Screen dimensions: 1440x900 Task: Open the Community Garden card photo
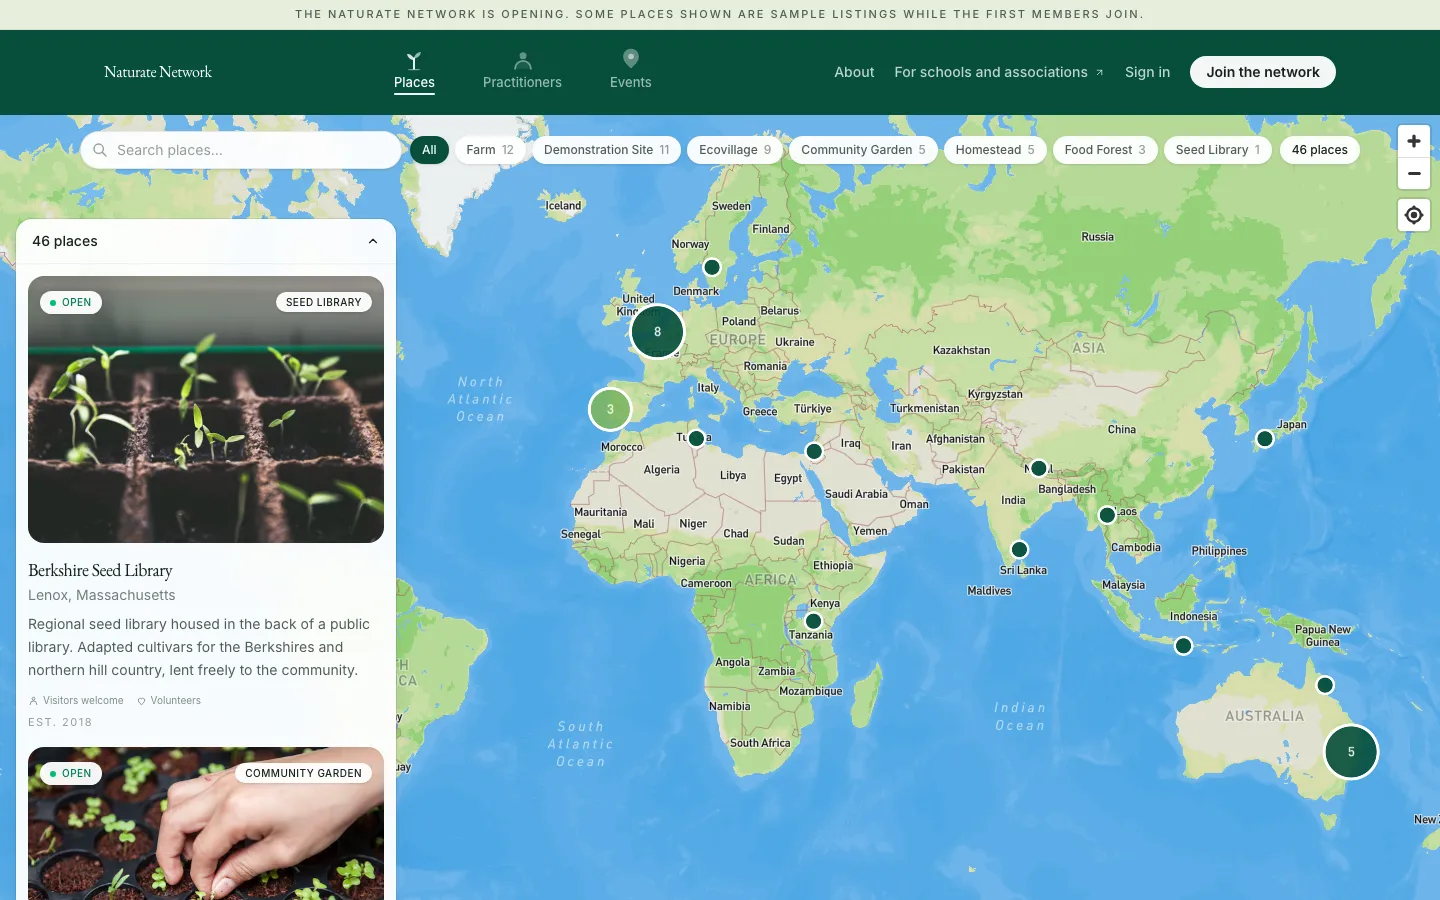[206, 823]
